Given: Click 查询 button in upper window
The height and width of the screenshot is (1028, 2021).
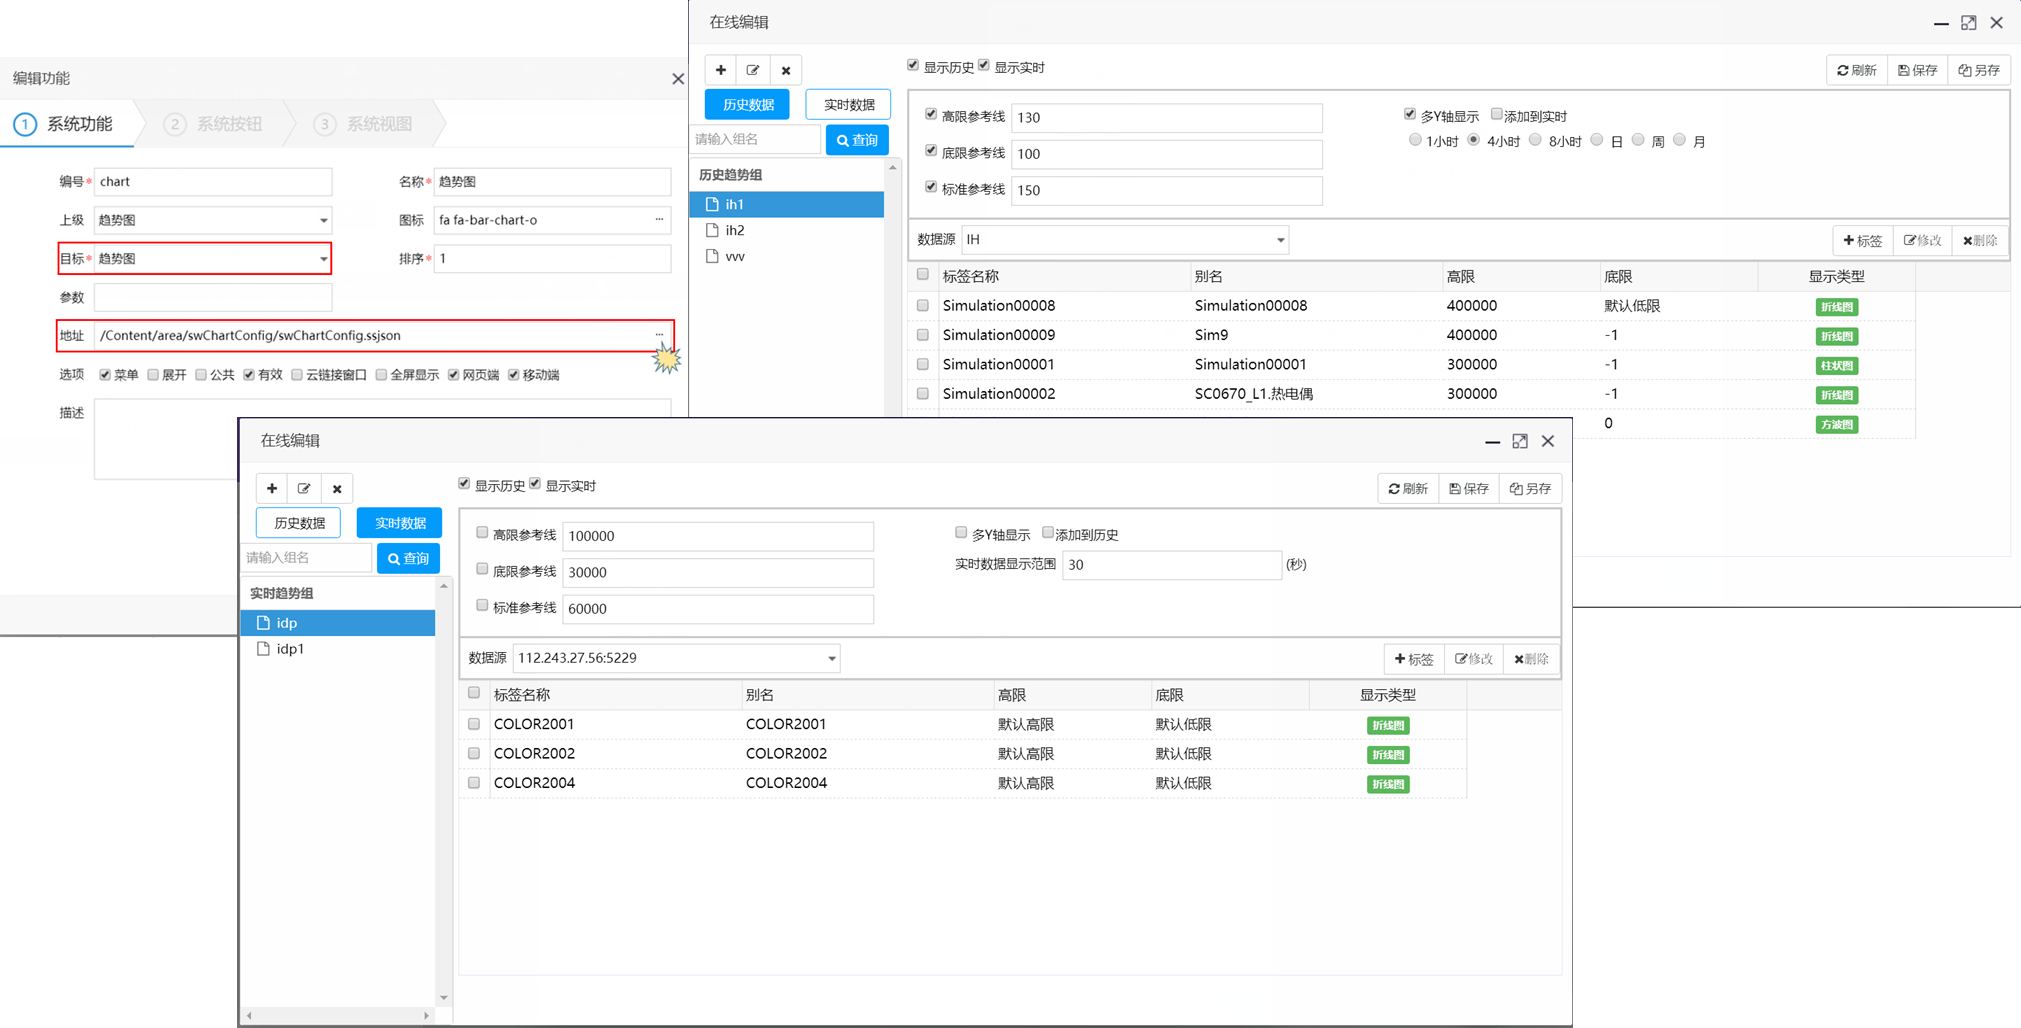Looking at the screenshot, I should (857, 140).
